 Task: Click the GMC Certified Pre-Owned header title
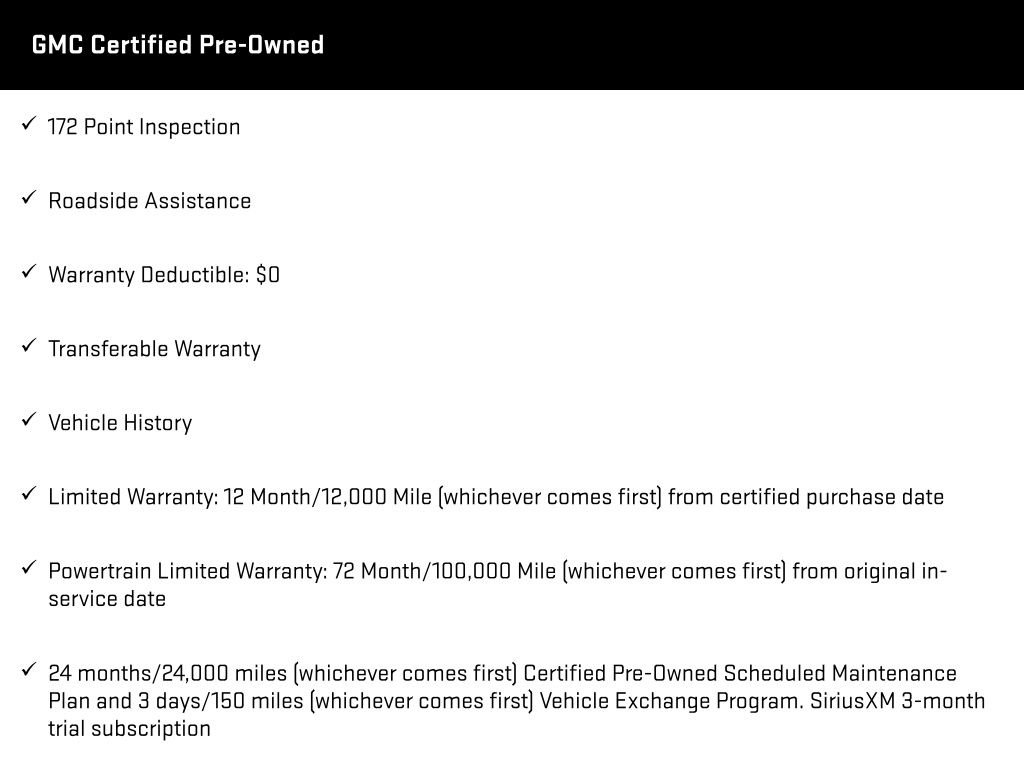pos(178,45)
